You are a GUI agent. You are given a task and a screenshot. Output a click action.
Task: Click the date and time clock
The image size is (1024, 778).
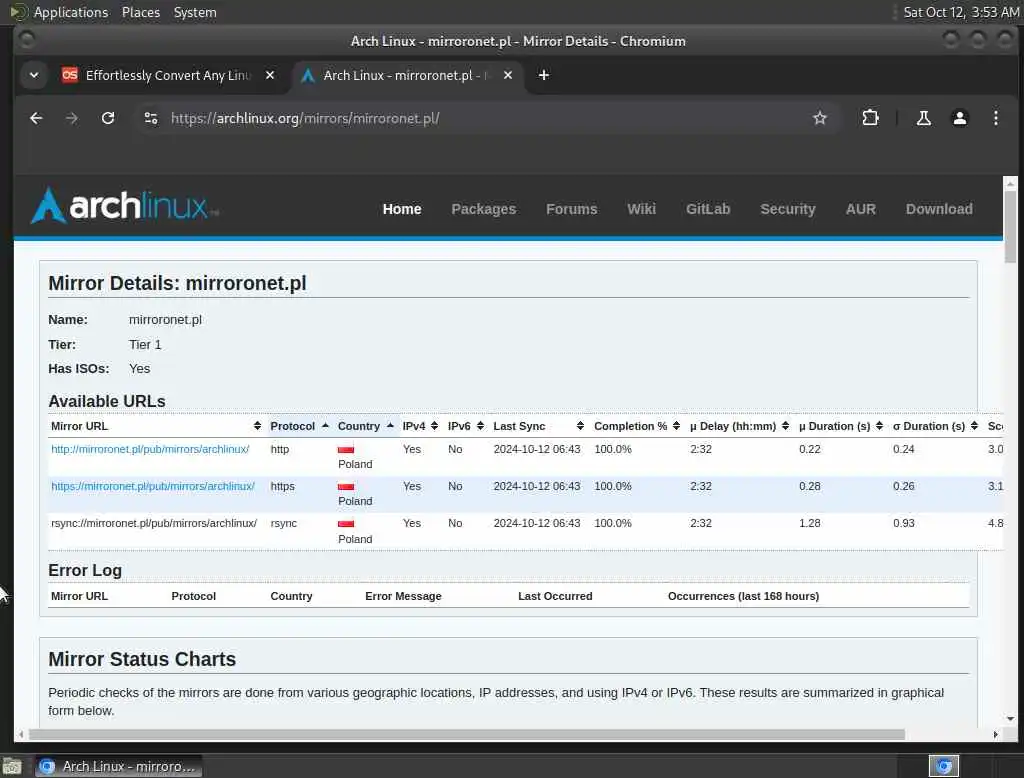coord(961,12)
